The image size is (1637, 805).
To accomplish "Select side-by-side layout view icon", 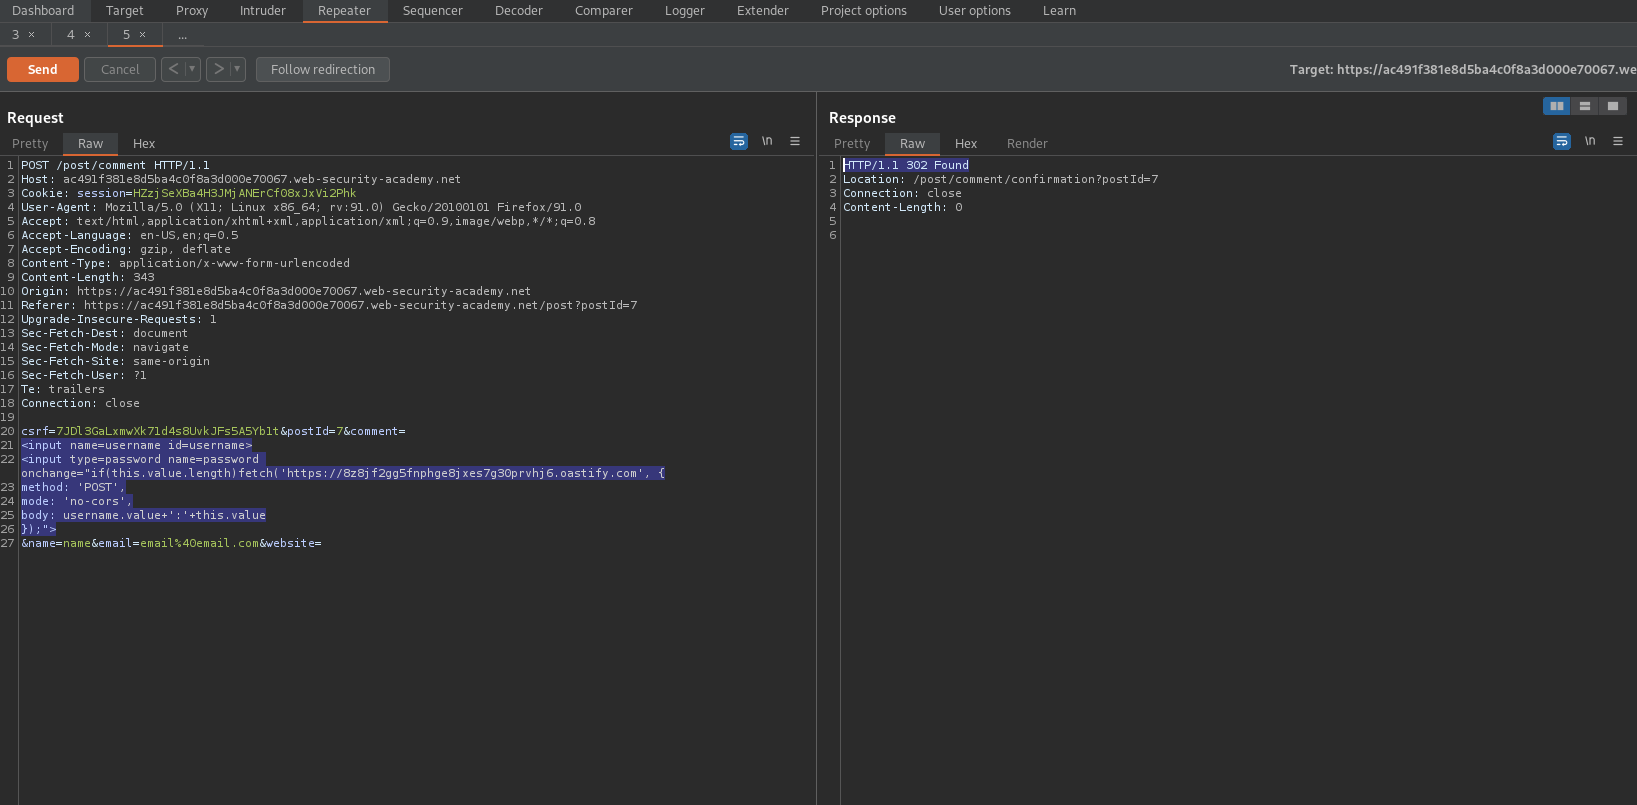I will click(1557, 106).
